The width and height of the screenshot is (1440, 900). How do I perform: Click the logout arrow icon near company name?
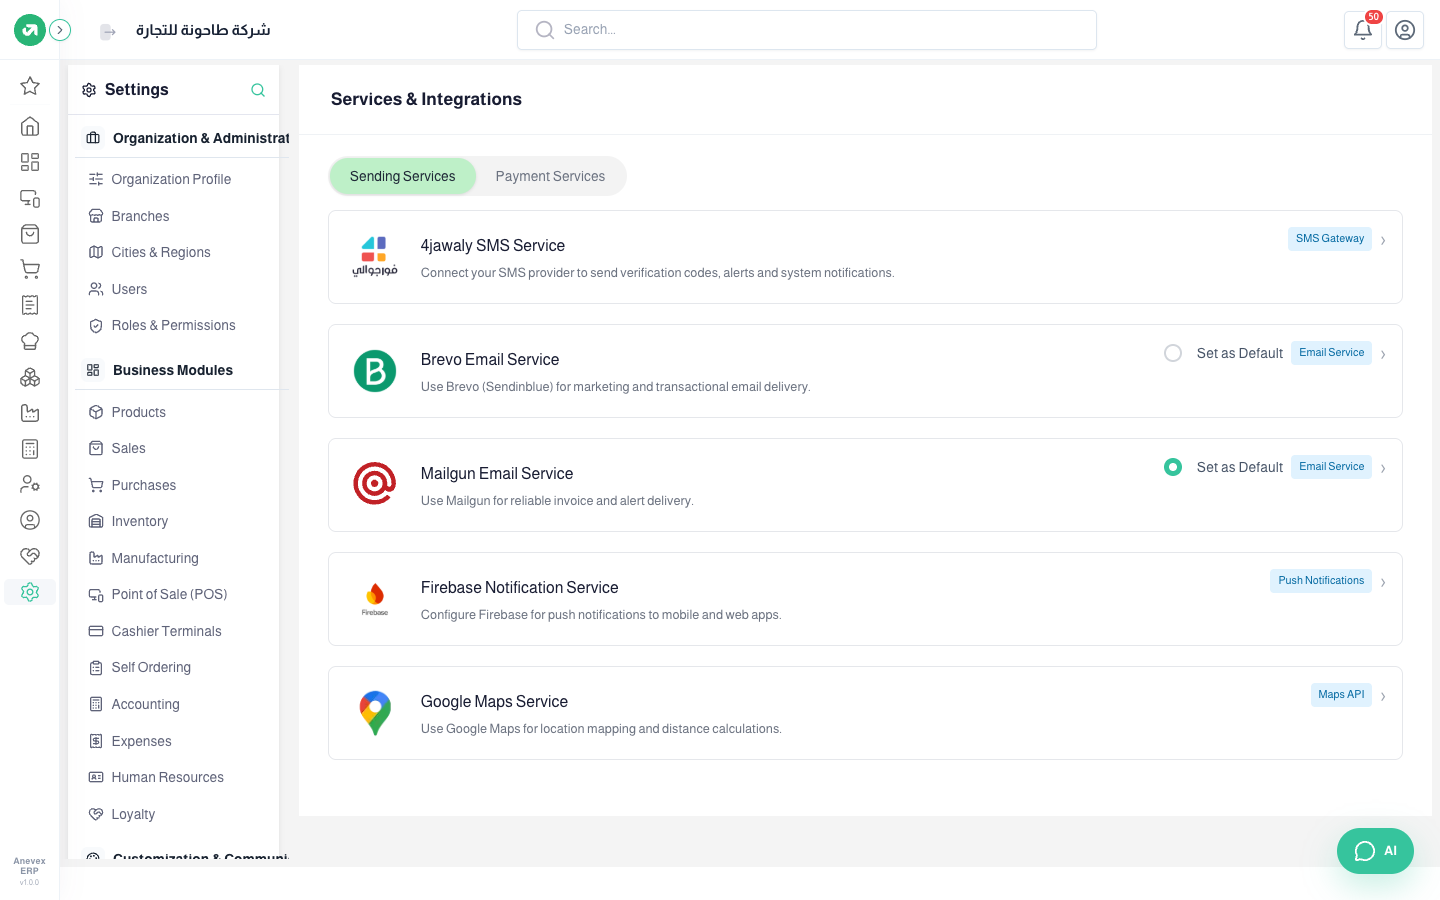click(x=108, y=32)
